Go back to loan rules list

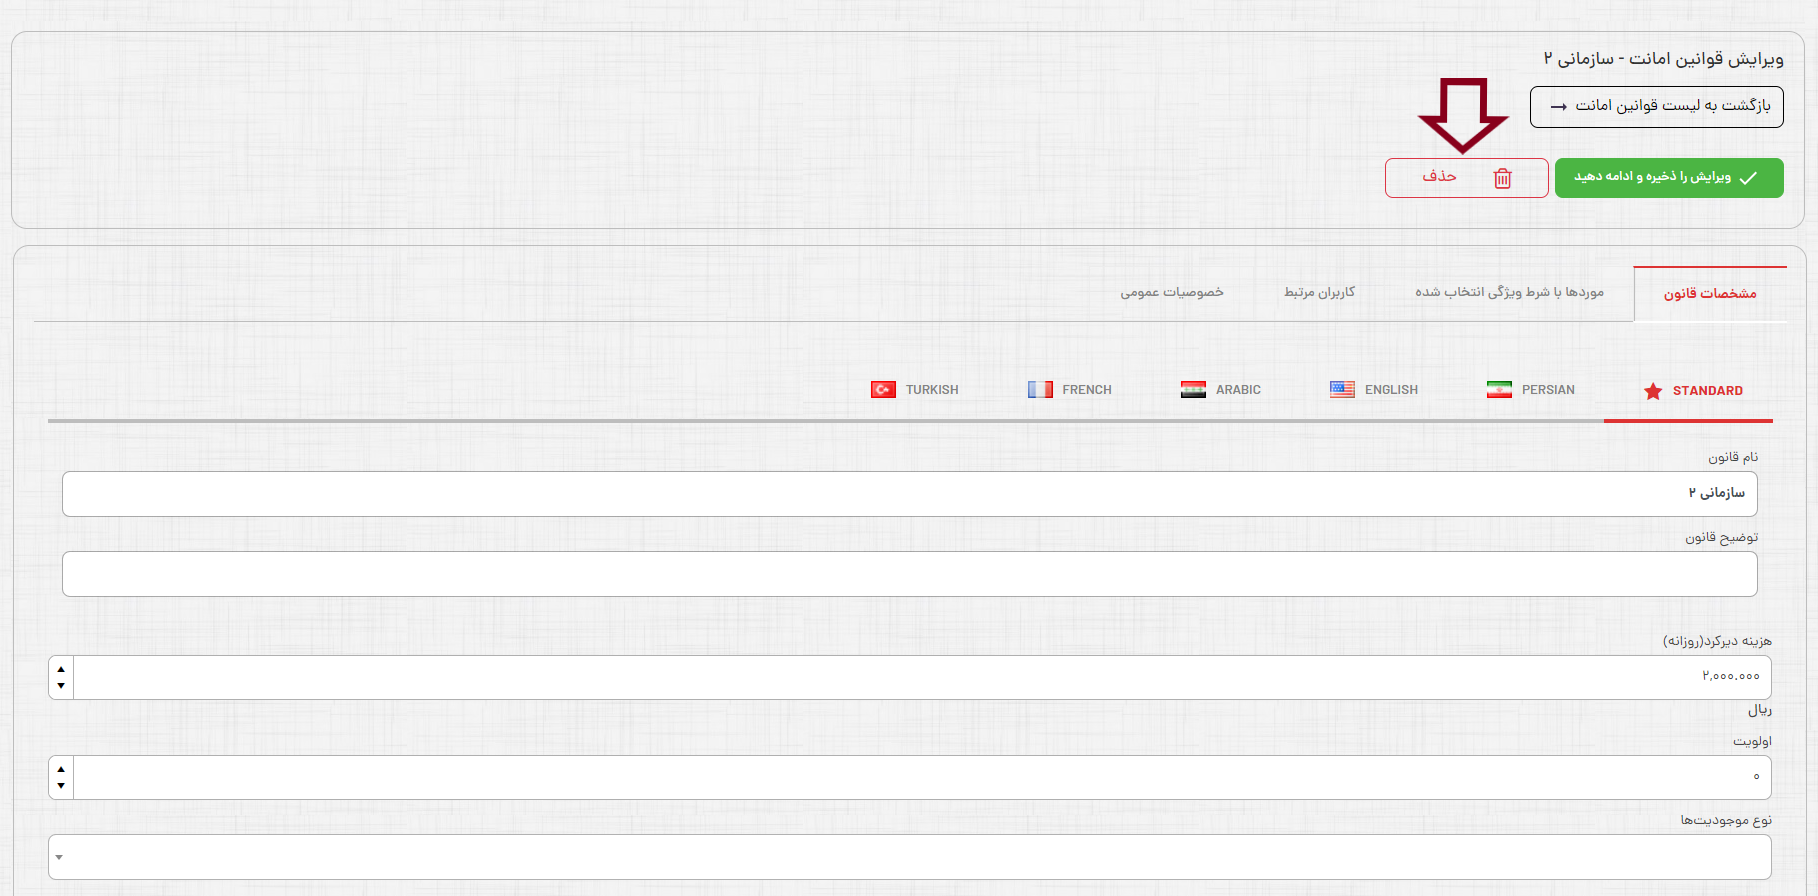pos(1656,106)
